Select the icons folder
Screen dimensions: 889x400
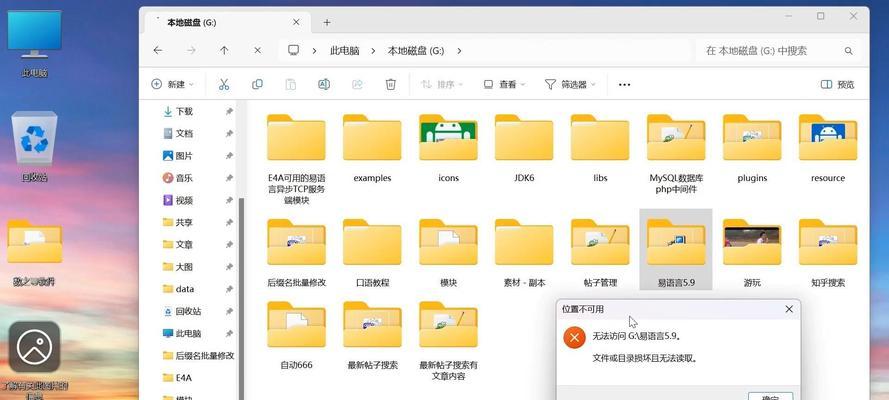[x=448, y=149]
